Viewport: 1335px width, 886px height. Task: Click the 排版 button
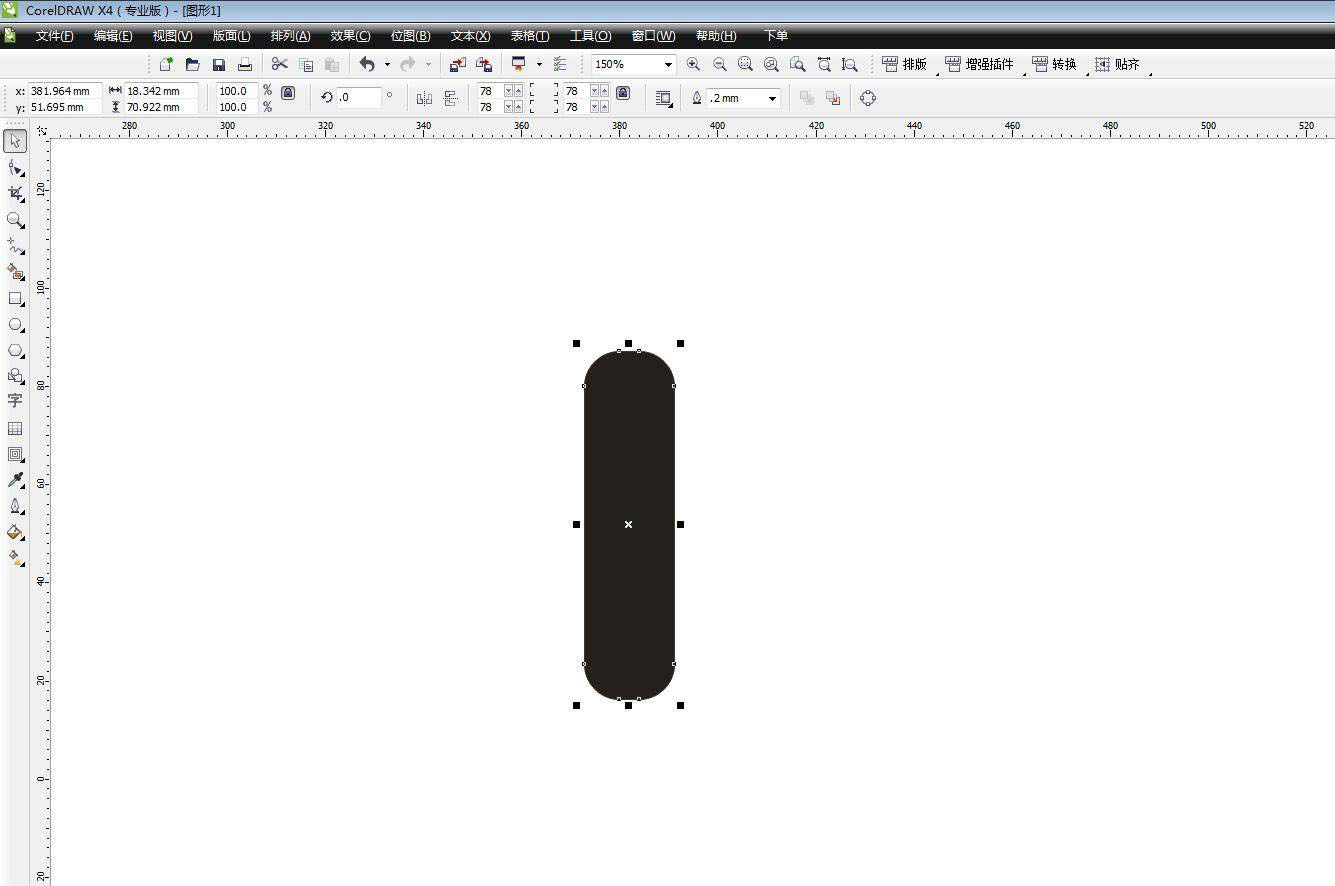pyautogui.click(x=905, y=64)
